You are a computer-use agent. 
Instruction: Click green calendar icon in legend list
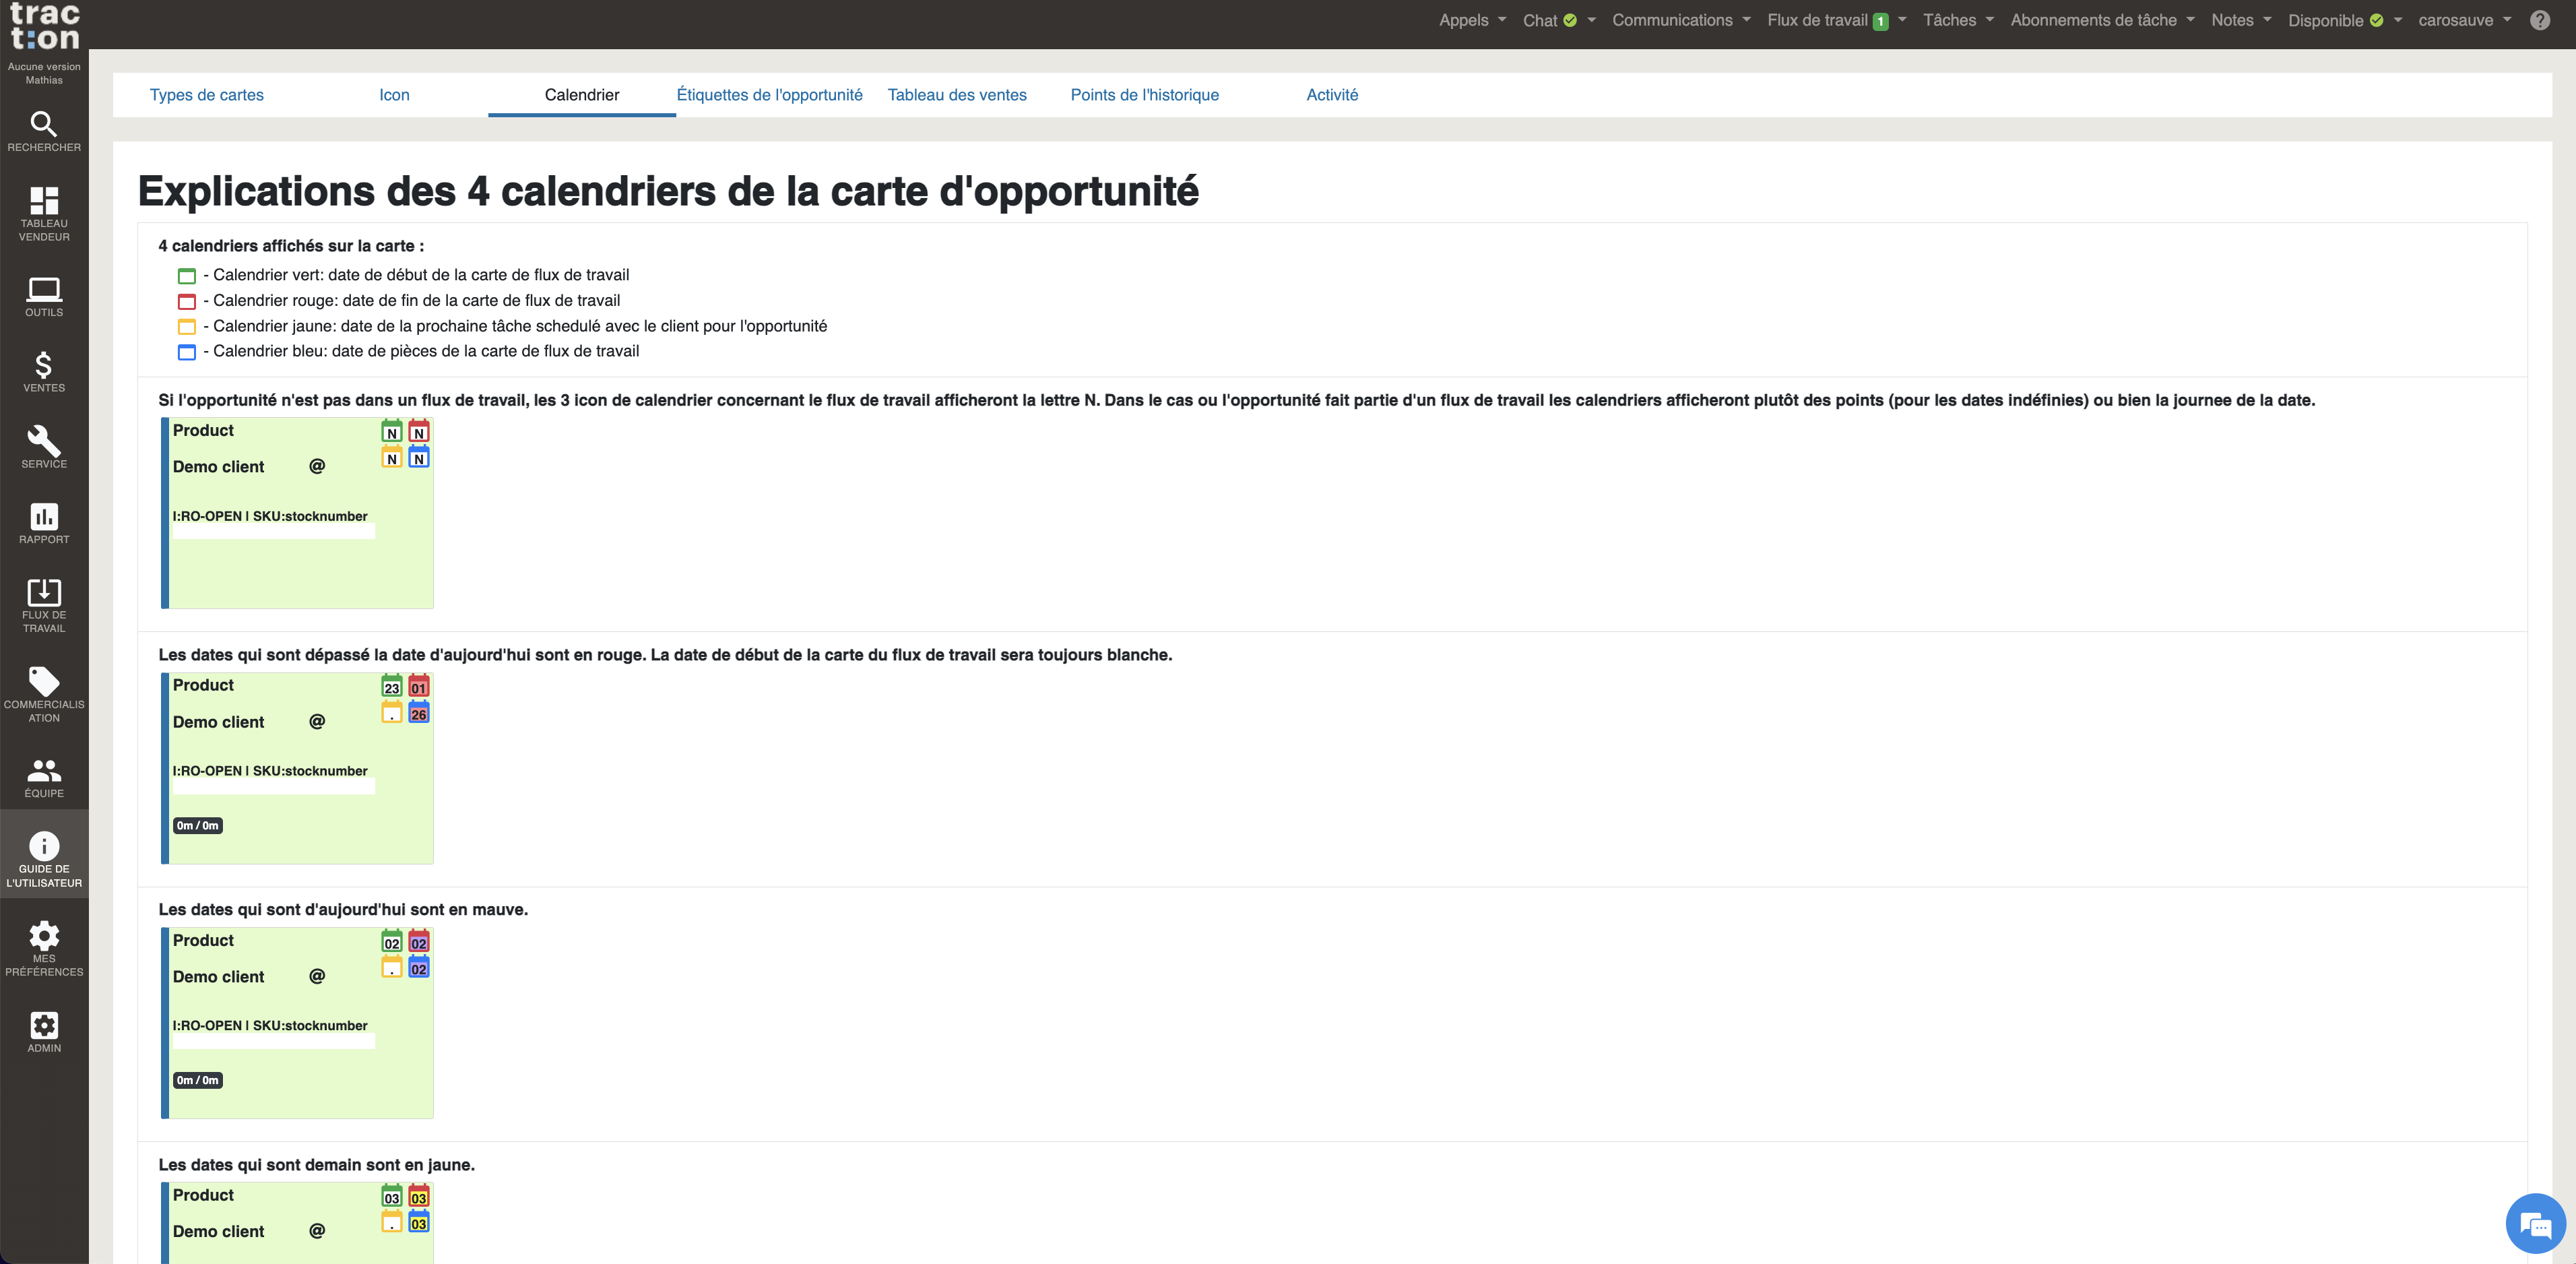point(186,276)
